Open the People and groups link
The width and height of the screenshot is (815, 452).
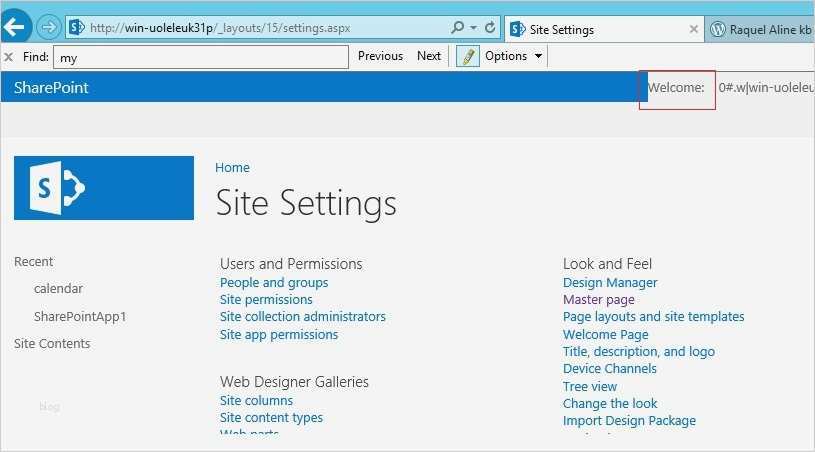coord(274,283)
